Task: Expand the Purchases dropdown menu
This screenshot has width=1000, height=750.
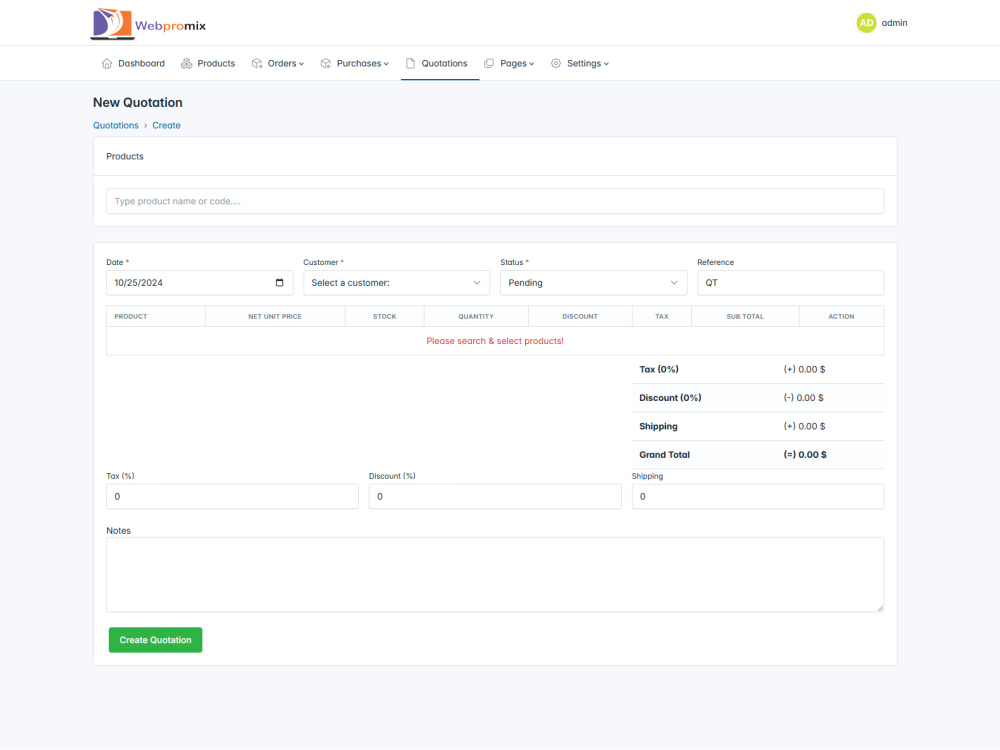Action: click(x=355, y=63)
